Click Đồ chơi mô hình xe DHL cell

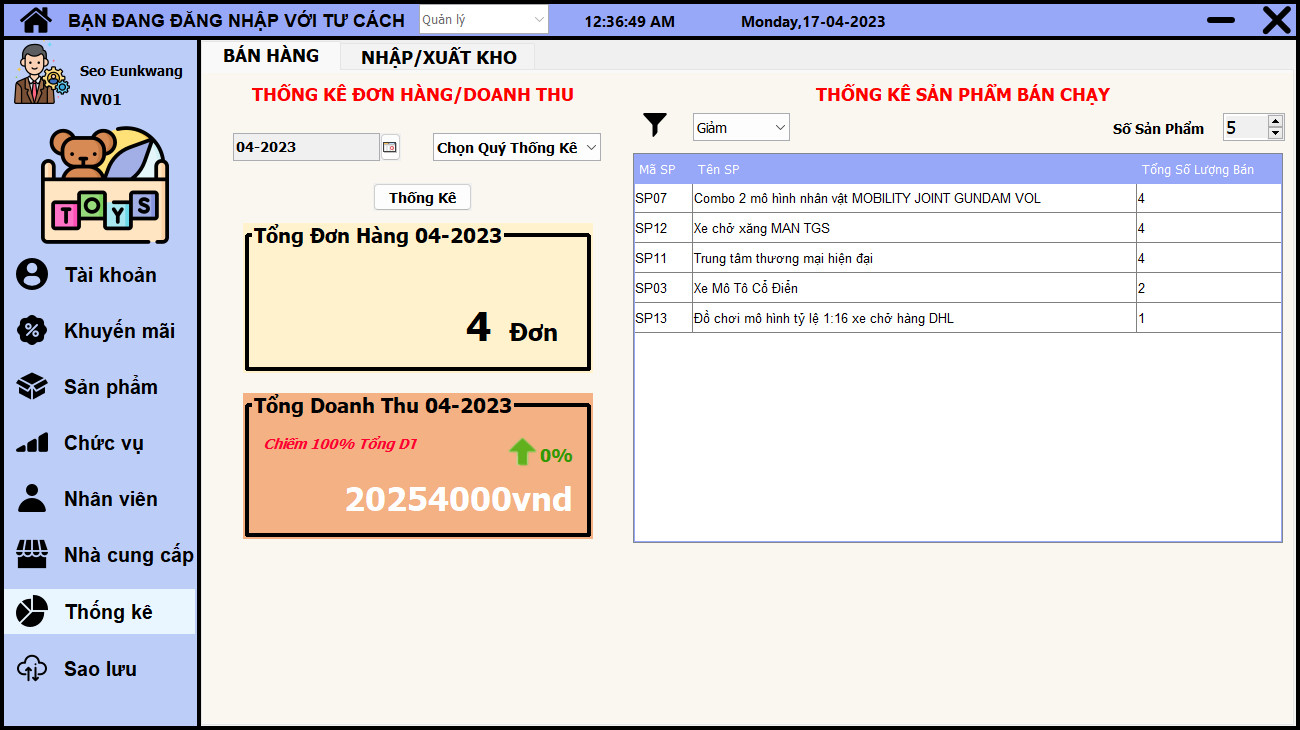point(914,318)
